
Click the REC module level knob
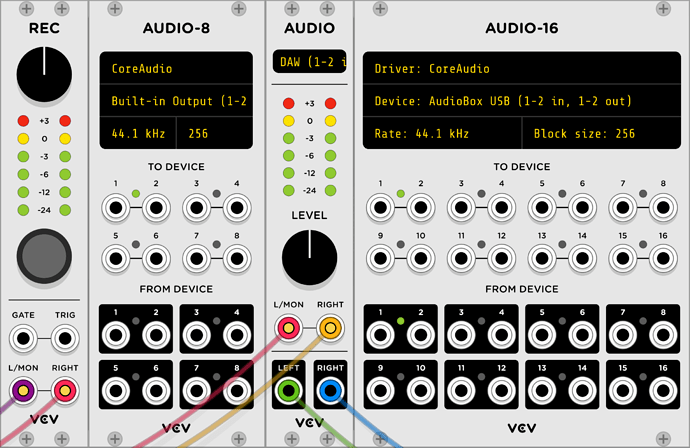(x=44, y=74)
